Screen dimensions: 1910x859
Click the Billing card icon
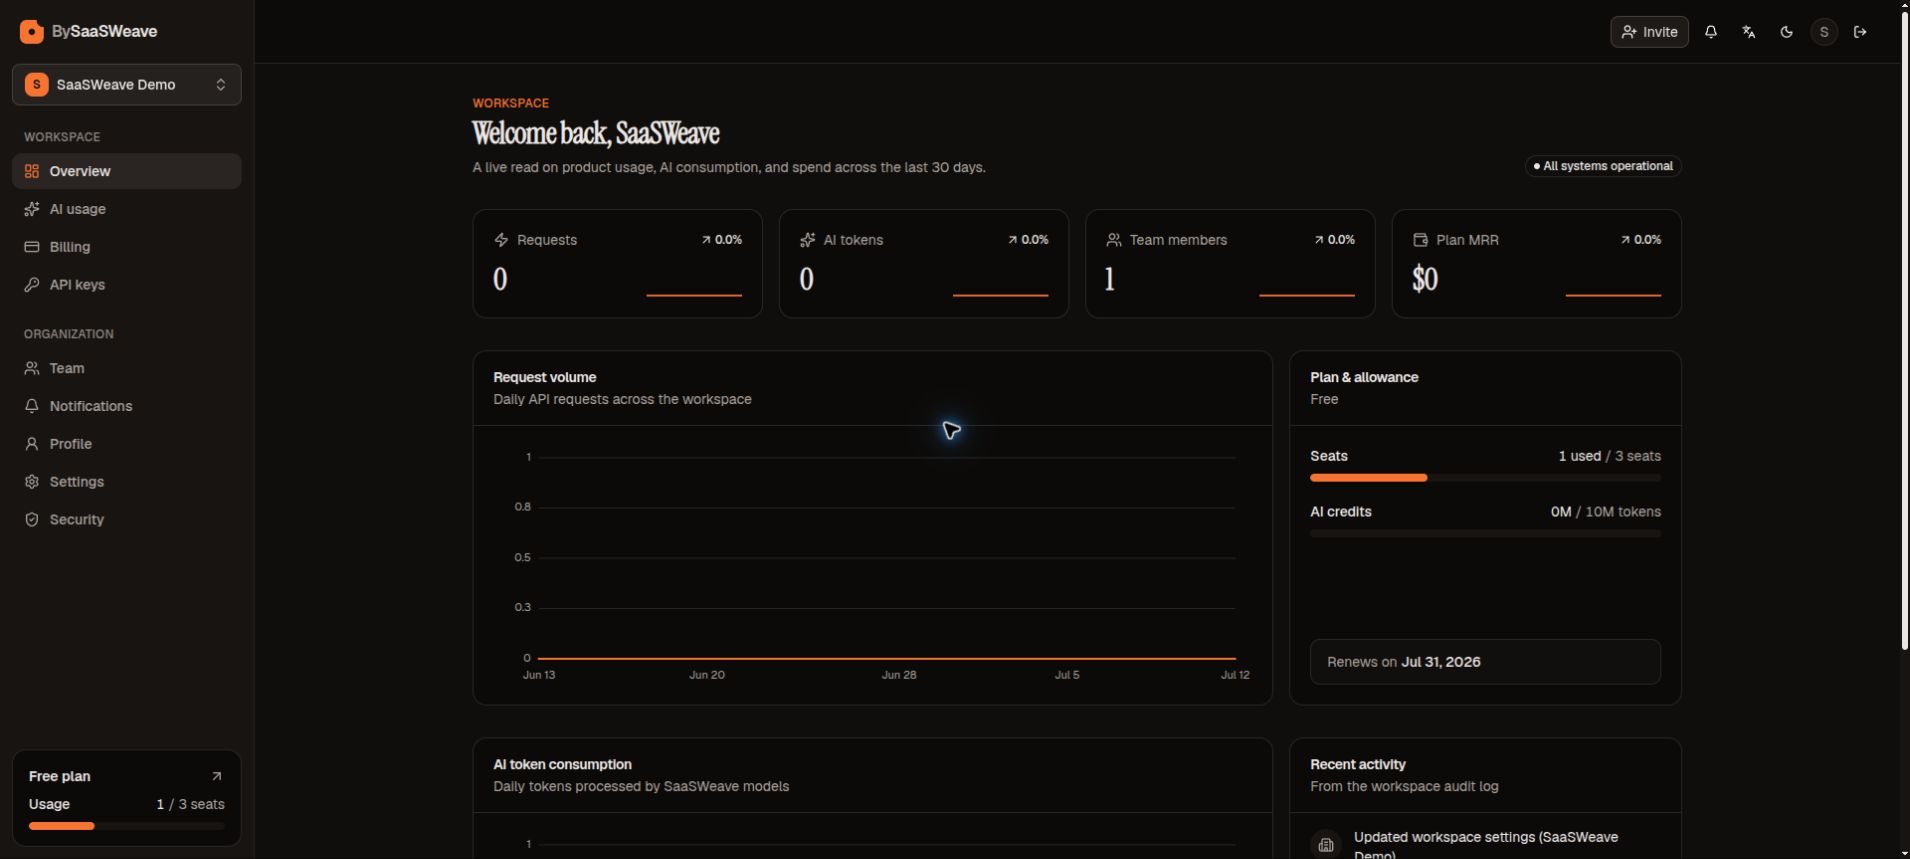[32, 247]
